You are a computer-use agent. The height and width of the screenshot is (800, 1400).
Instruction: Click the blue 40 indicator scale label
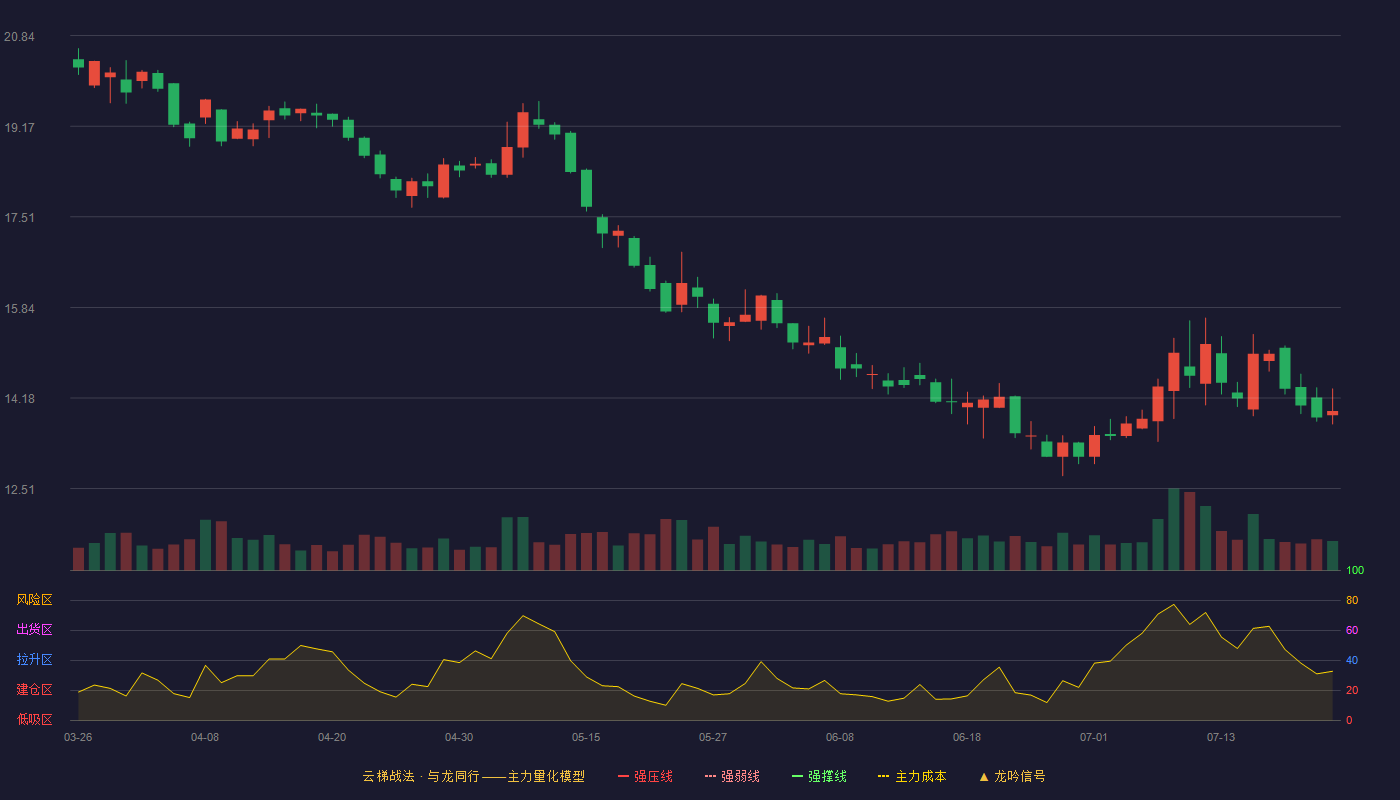tap(1352, 661)
